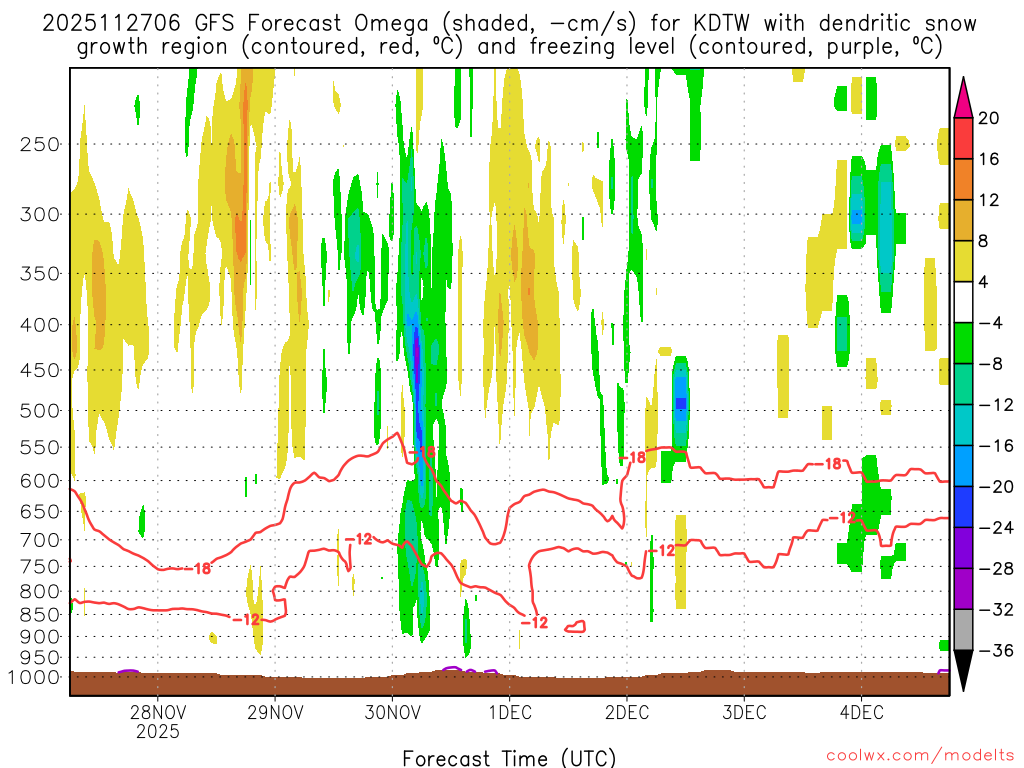This screenshot has width=1024, height=768.
Task: Select the 30NOV date label
Action: pyautogui.click(x=392, y=712)
